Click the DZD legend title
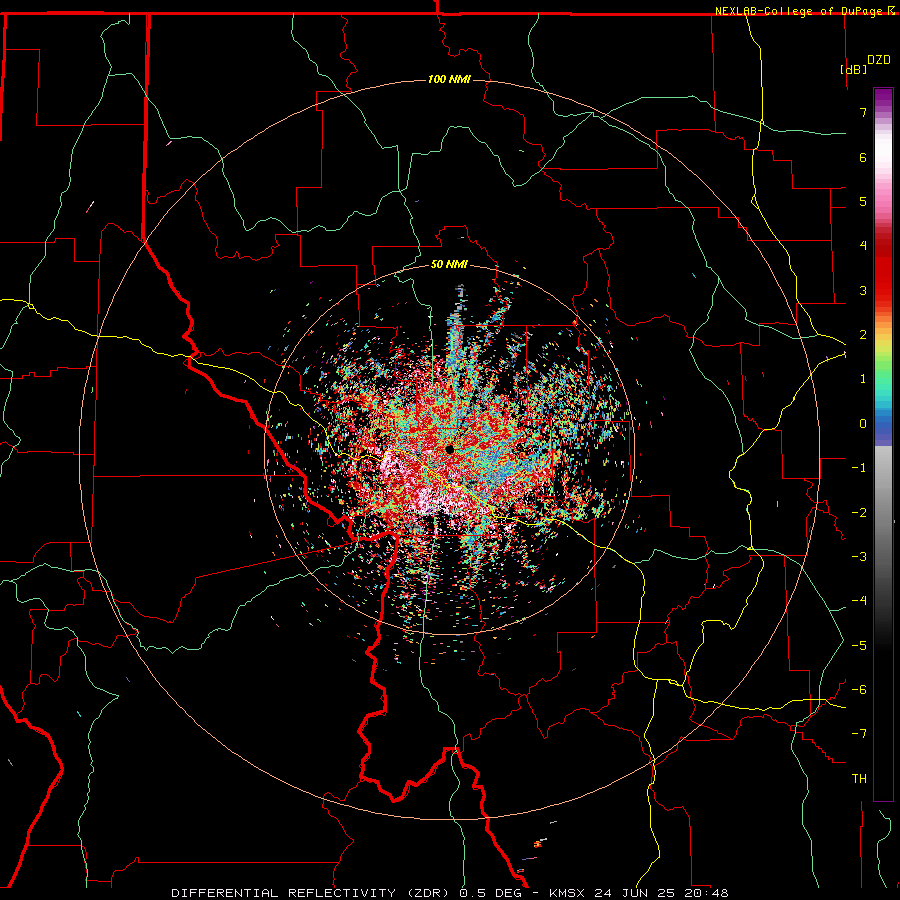The image size is (900, 900). click(879, 60)
